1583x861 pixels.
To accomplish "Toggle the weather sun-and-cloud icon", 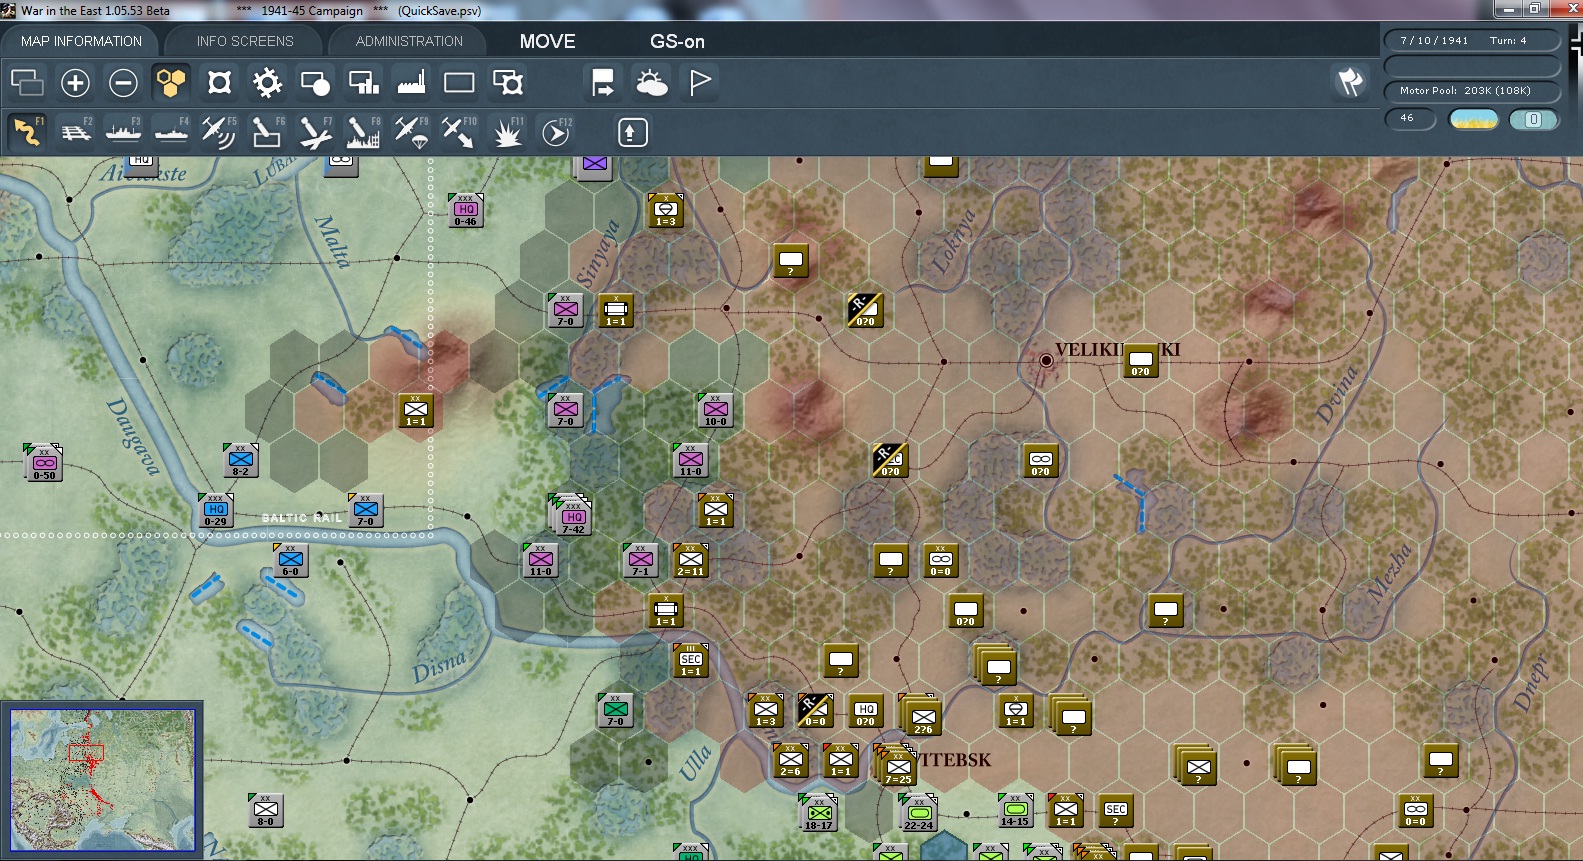I will click(652, 82).
